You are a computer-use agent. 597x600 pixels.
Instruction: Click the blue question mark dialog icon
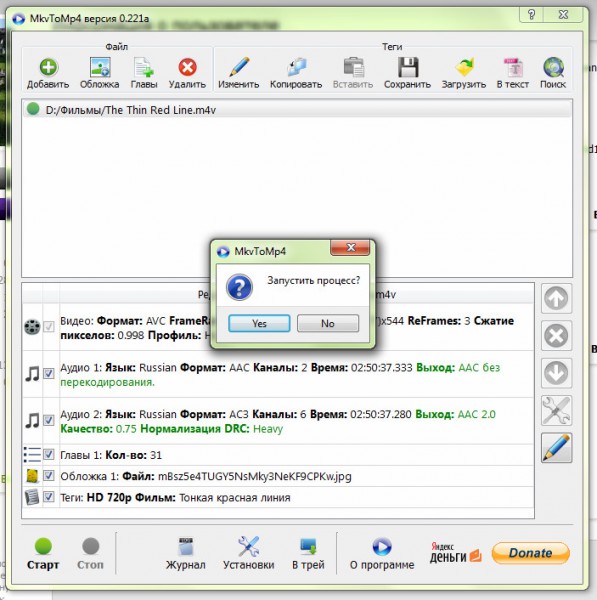pos(239,287)
